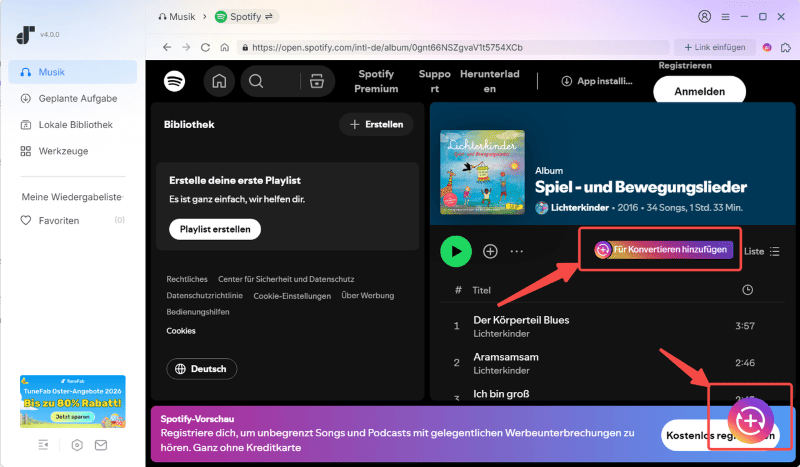
Task: Click the user account icon
Action: point(704,17)
